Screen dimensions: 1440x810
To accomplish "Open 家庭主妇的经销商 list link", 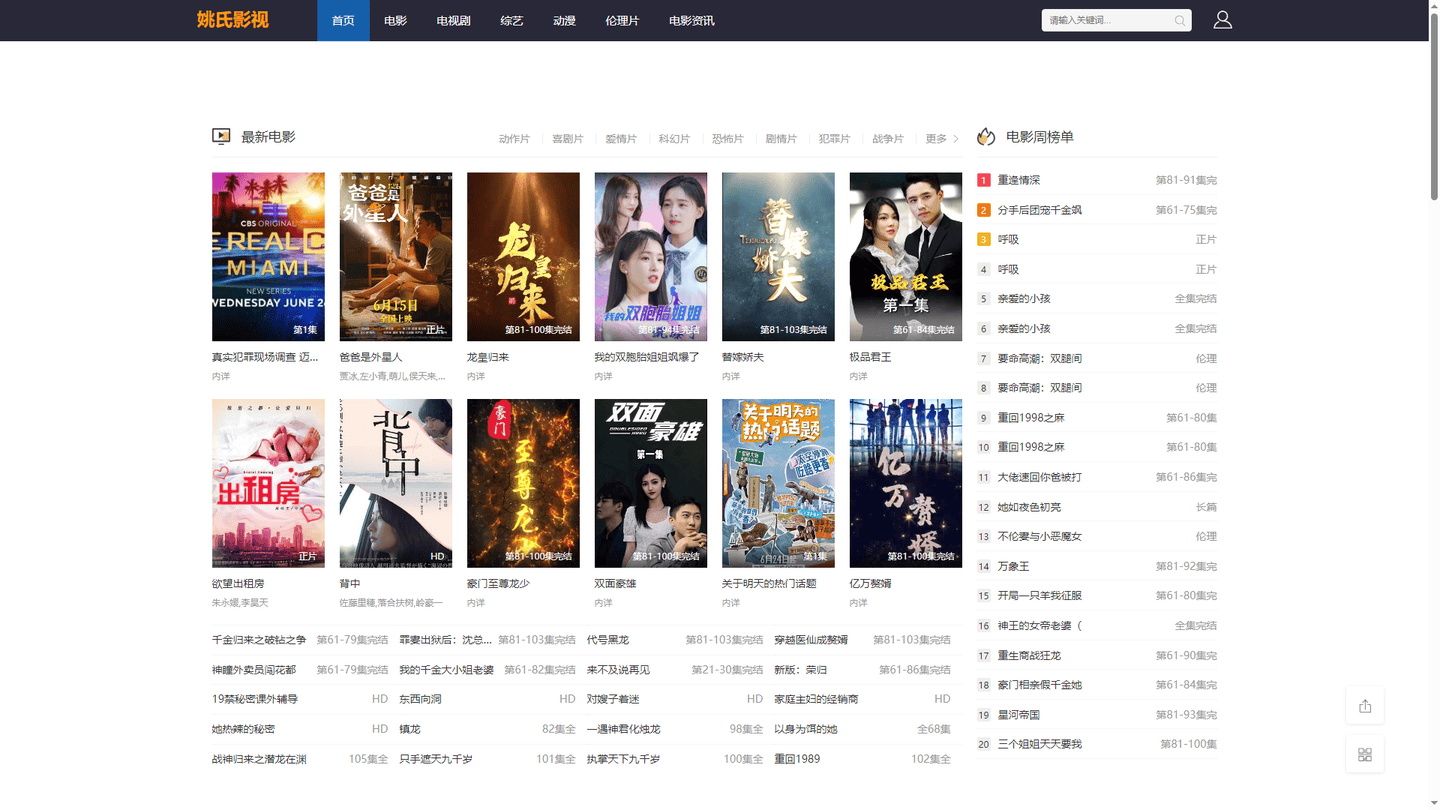I will [816, 699].
